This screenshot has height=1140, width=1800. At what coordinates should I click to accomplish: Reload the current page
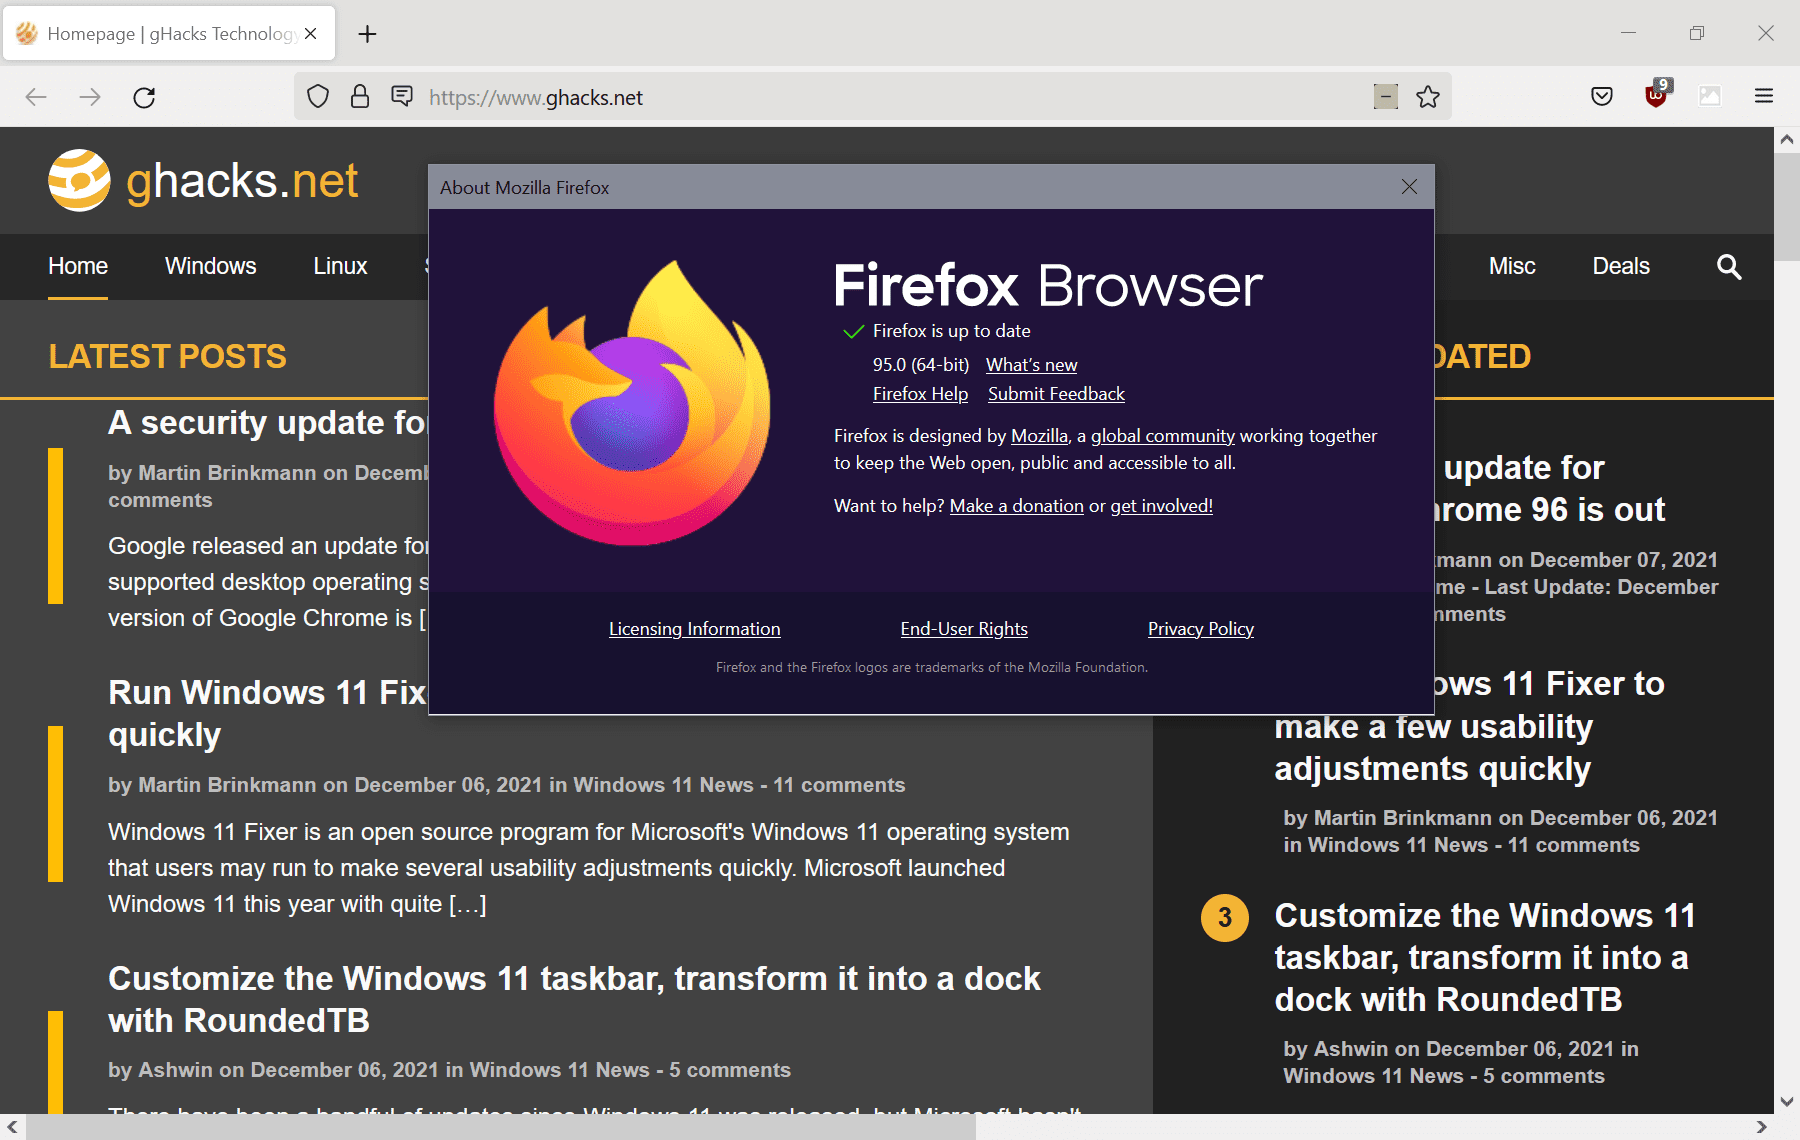click(144, 97)
